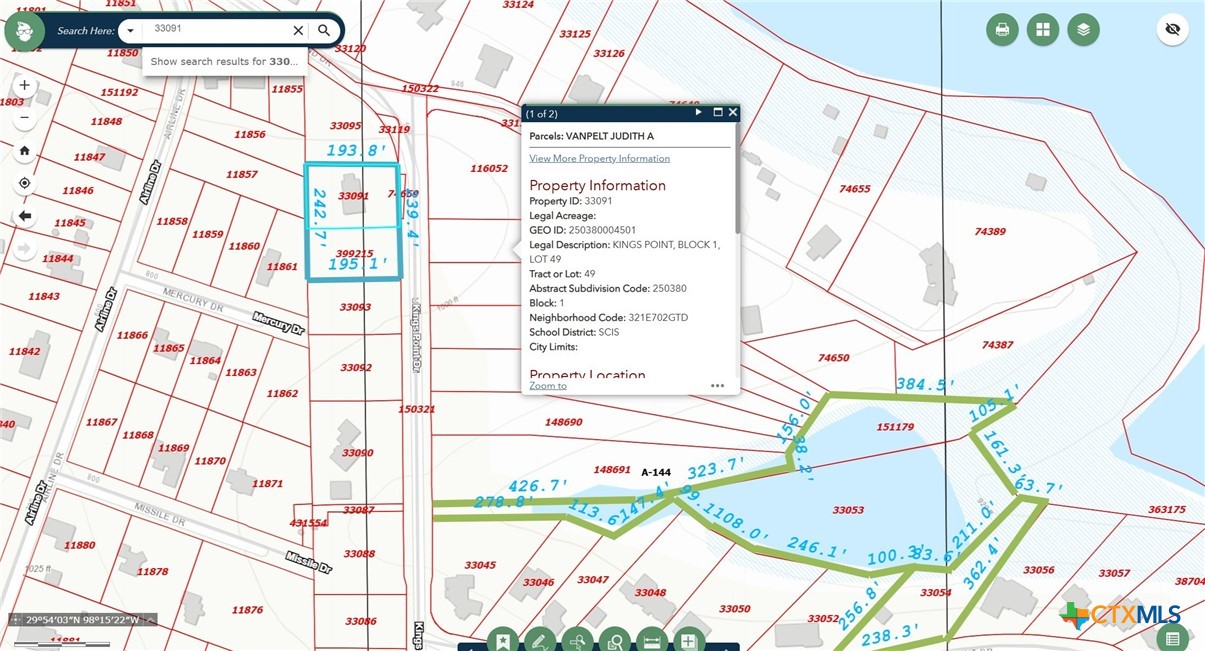The image size is (1205, 651).
Task: Open the add data plus widget
Action: [x=688, y=640]
